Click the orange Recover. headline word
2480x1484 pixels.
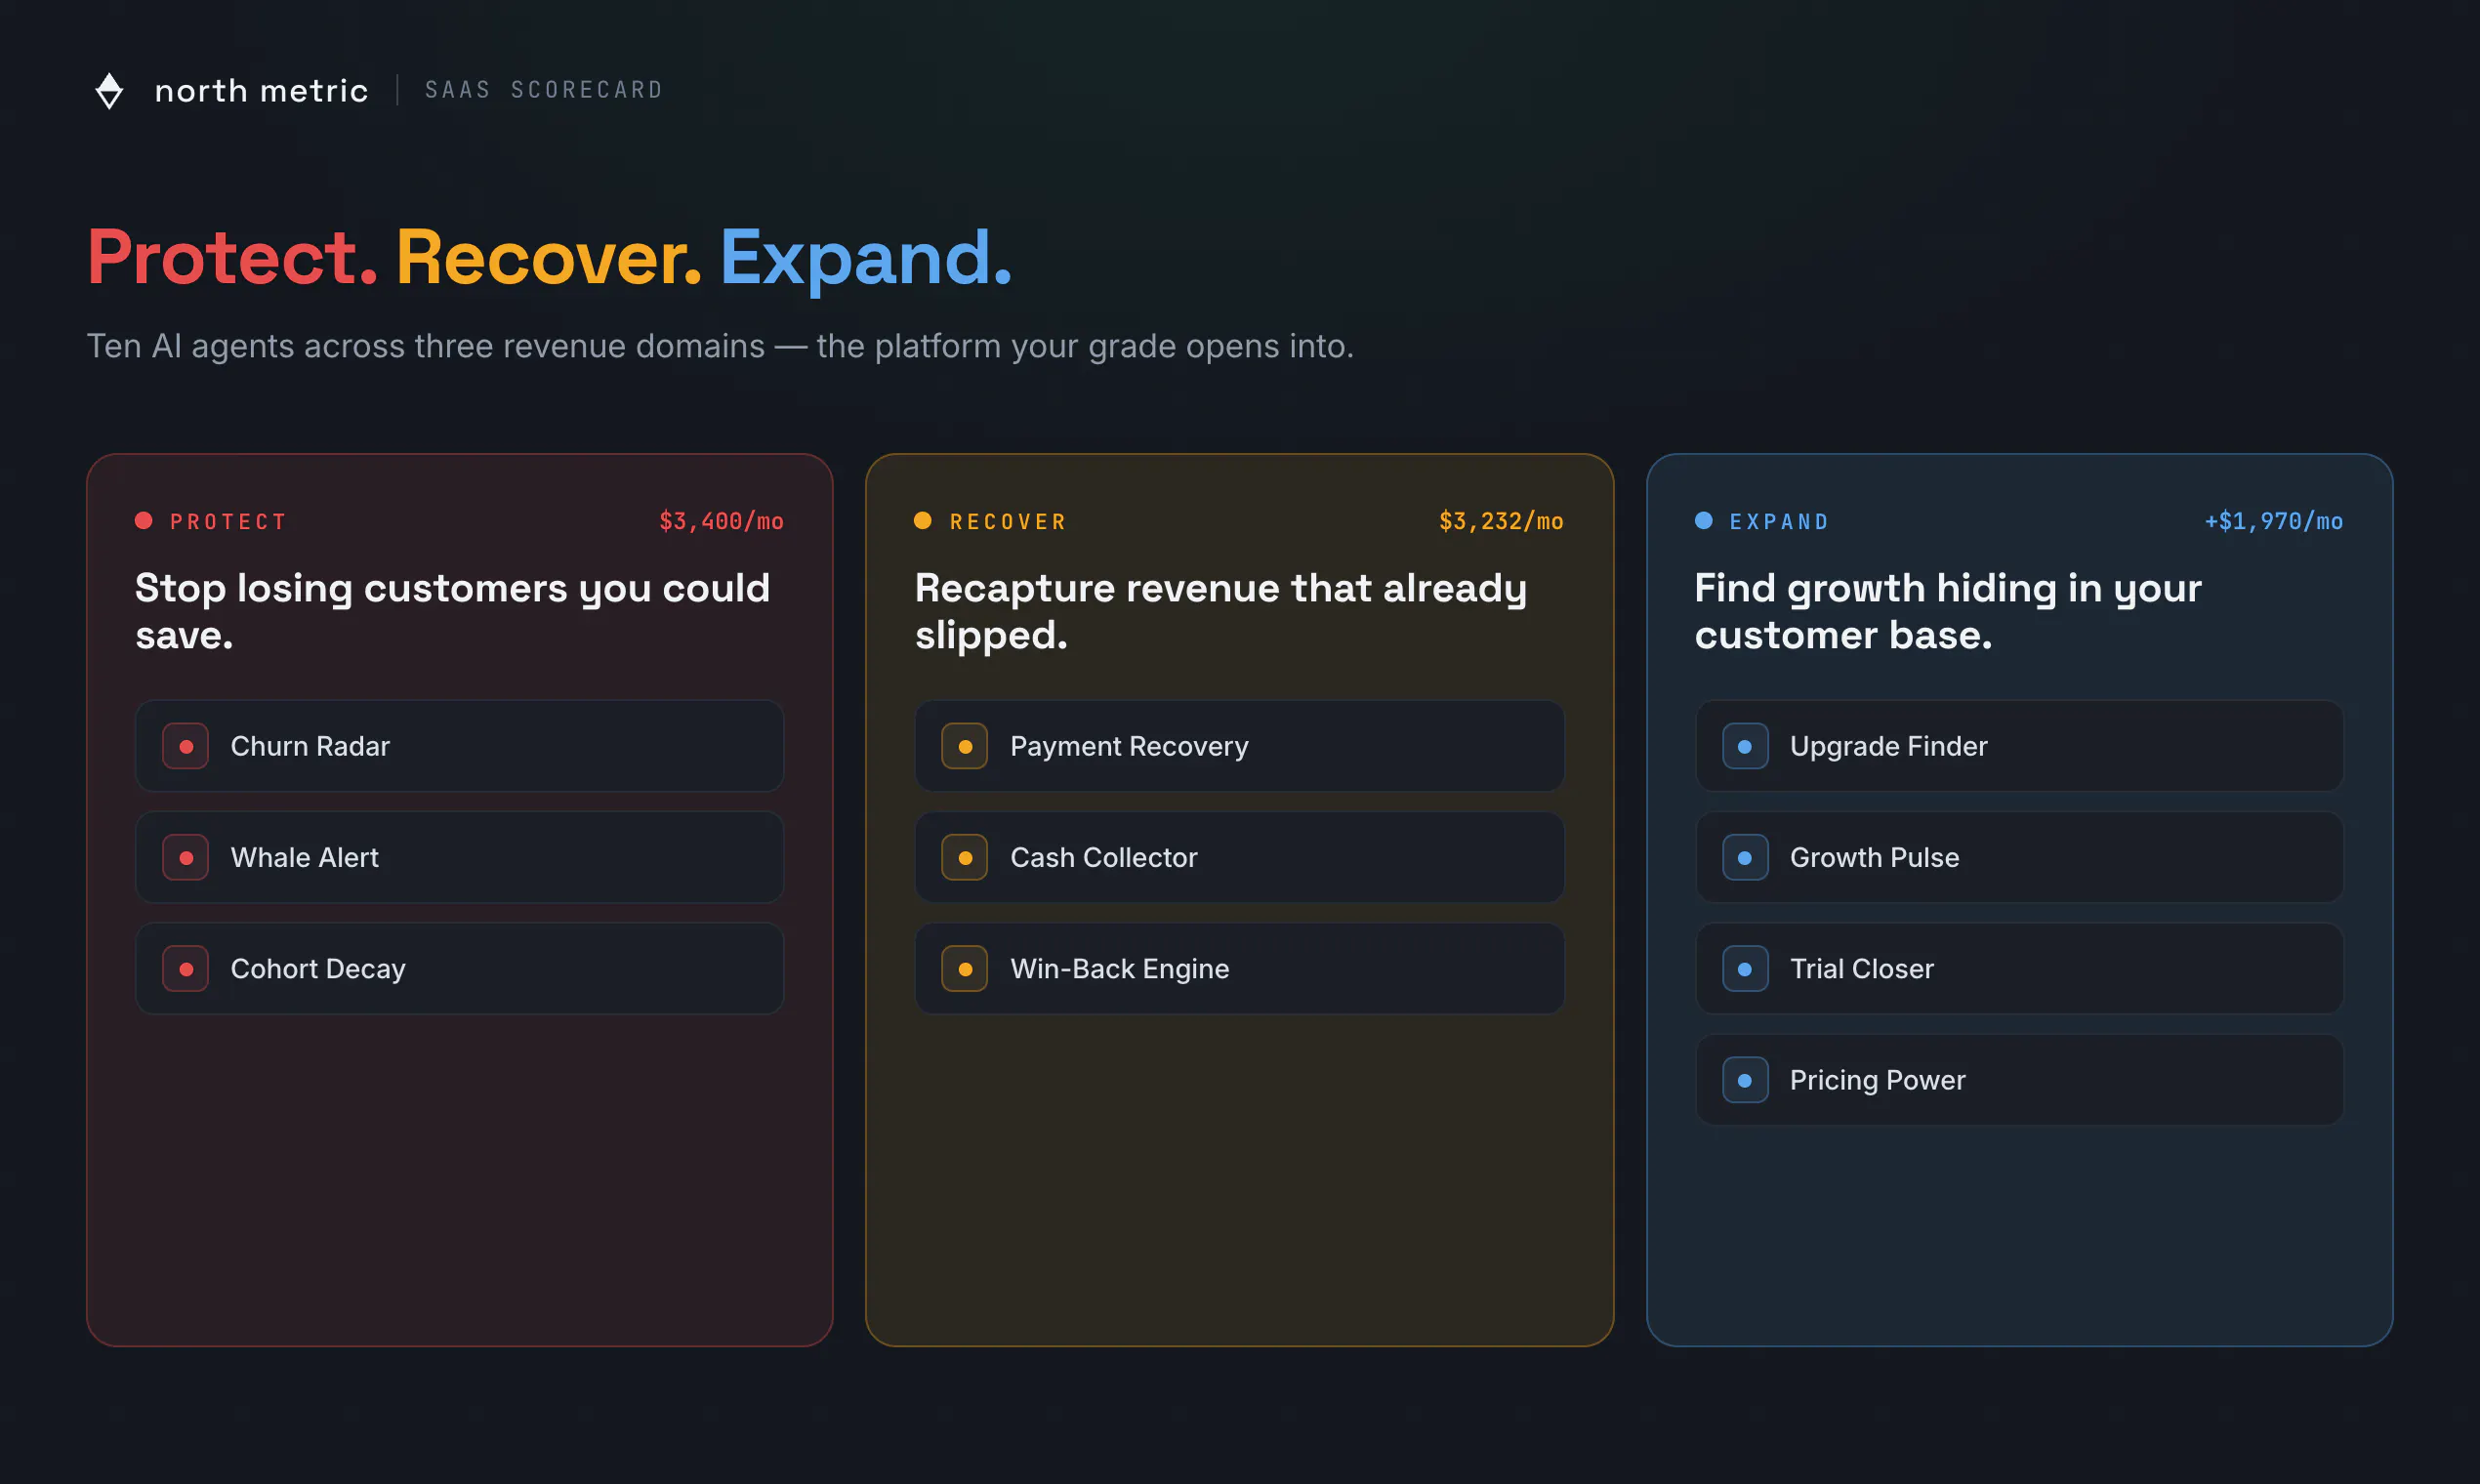tap(549, 258)
